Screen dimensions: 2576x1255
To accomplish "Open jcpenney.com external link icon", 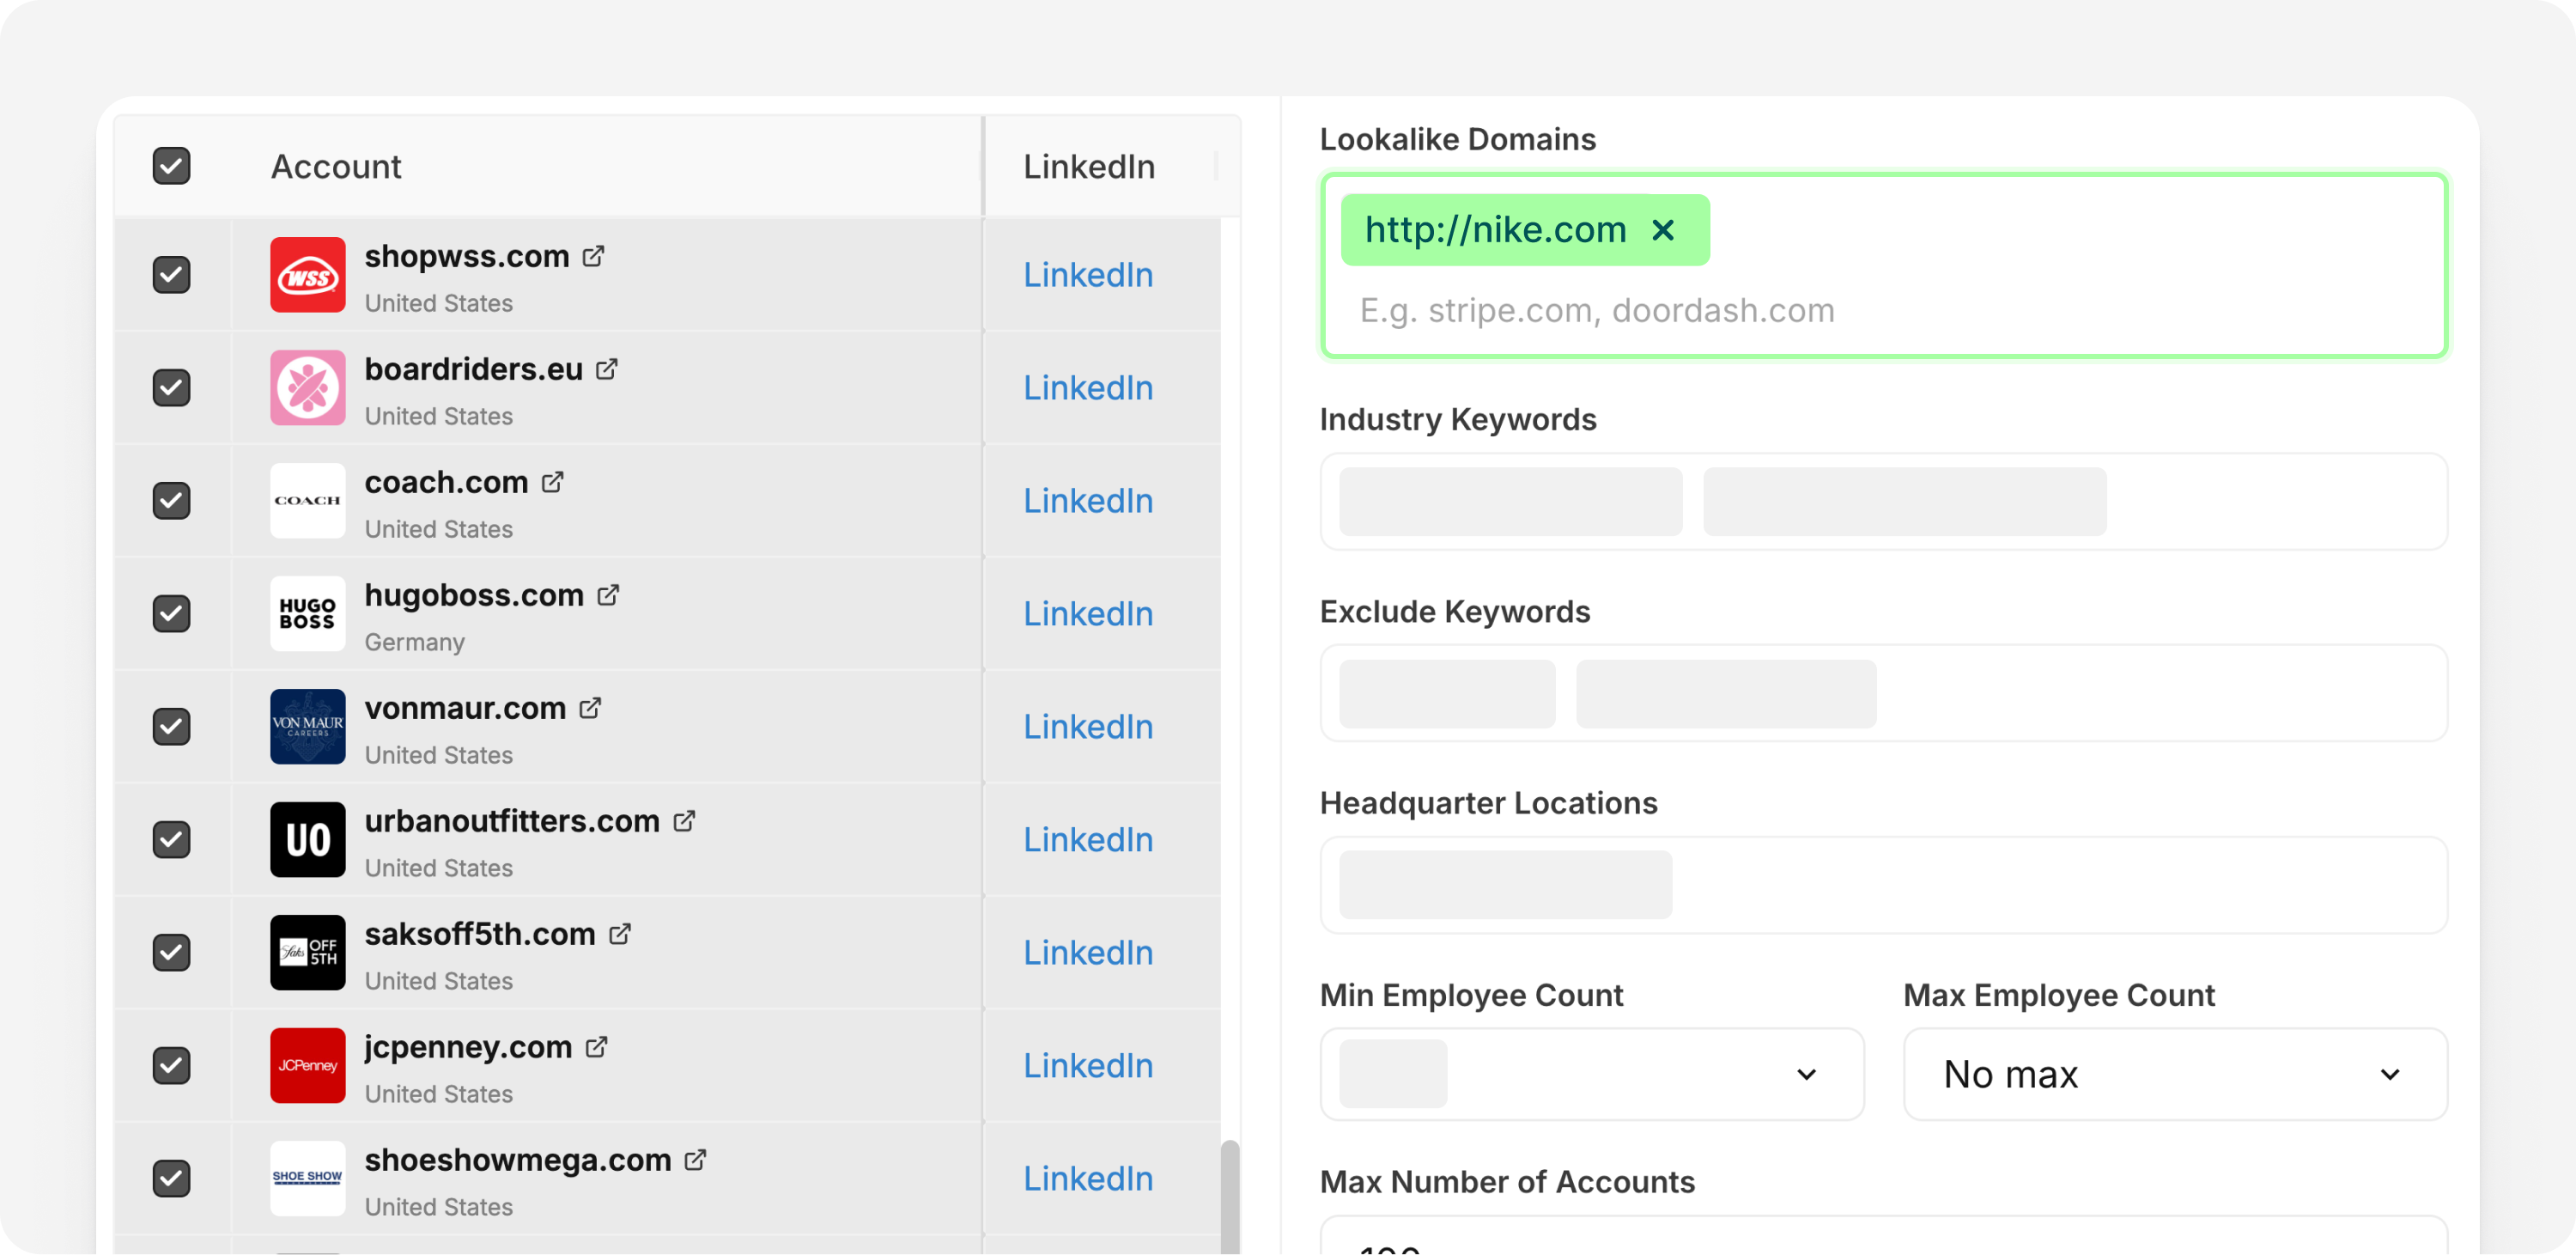I will tap(596, 1047).
